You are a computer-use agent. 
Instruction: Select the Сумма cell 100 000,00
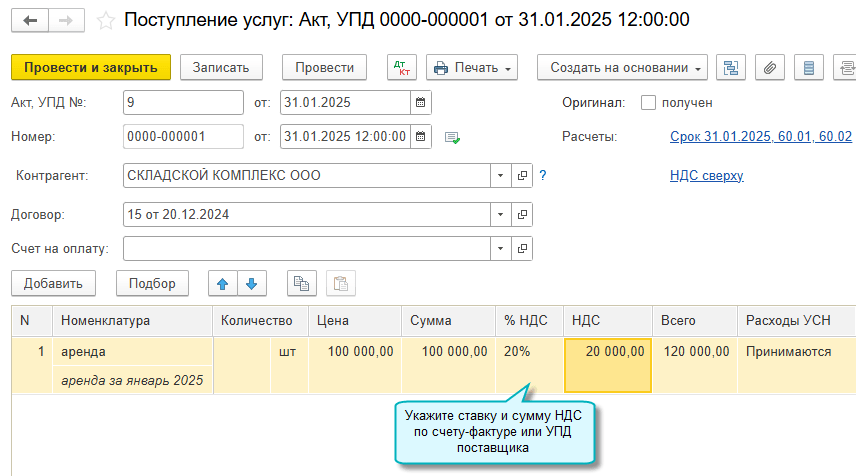[448, 365]
